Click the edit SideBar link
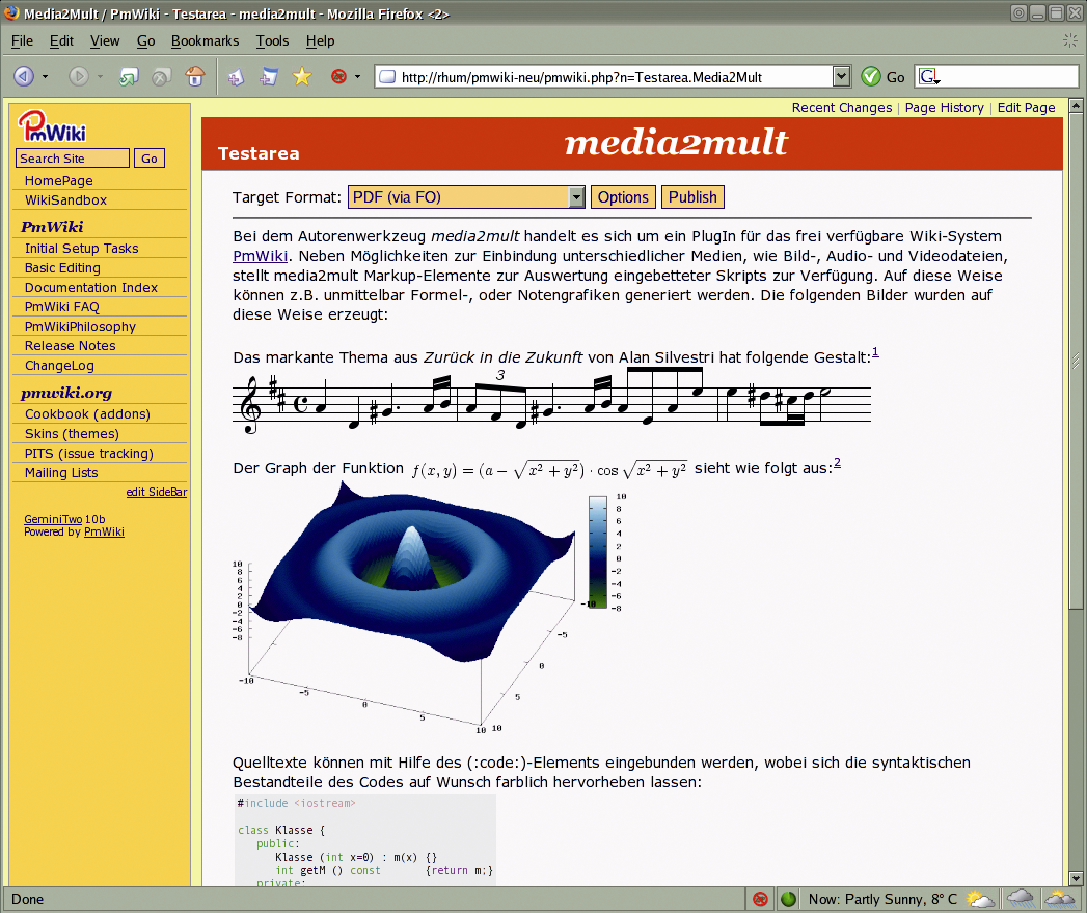The image size is (1087, 913). [157, 492]
